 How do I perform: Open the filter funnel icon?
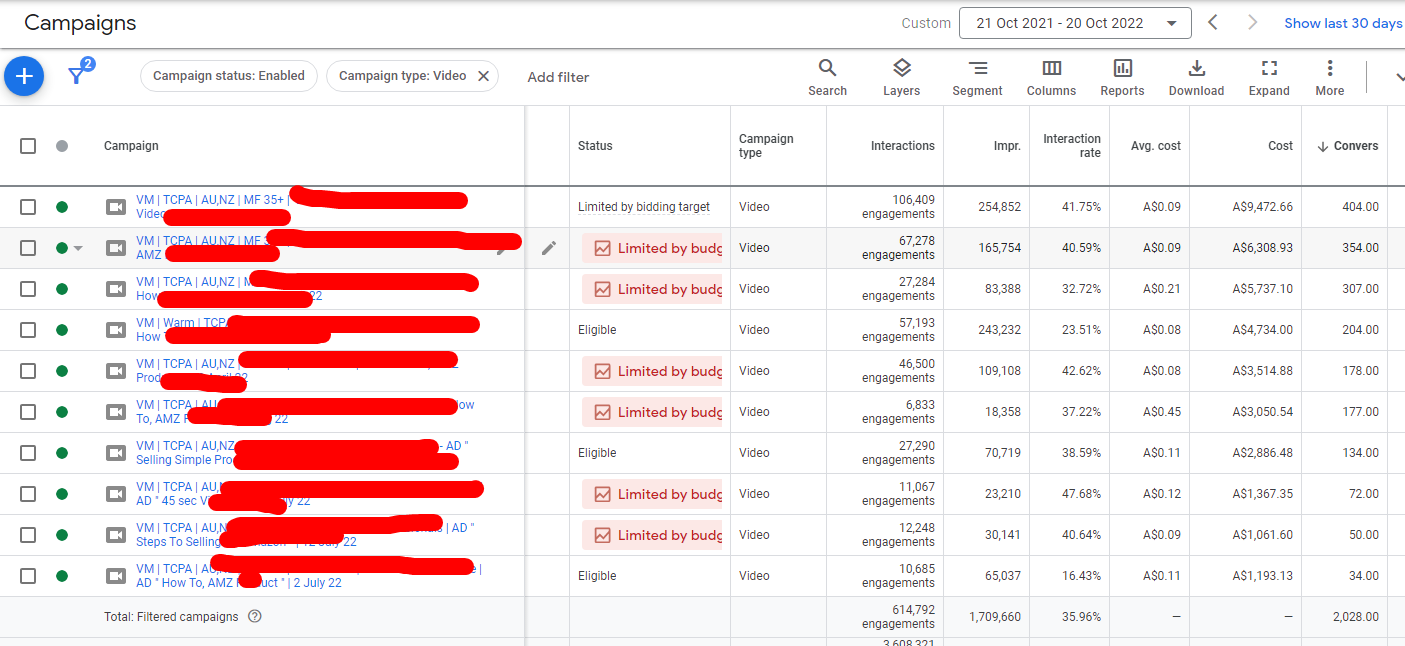coord(77,76)
